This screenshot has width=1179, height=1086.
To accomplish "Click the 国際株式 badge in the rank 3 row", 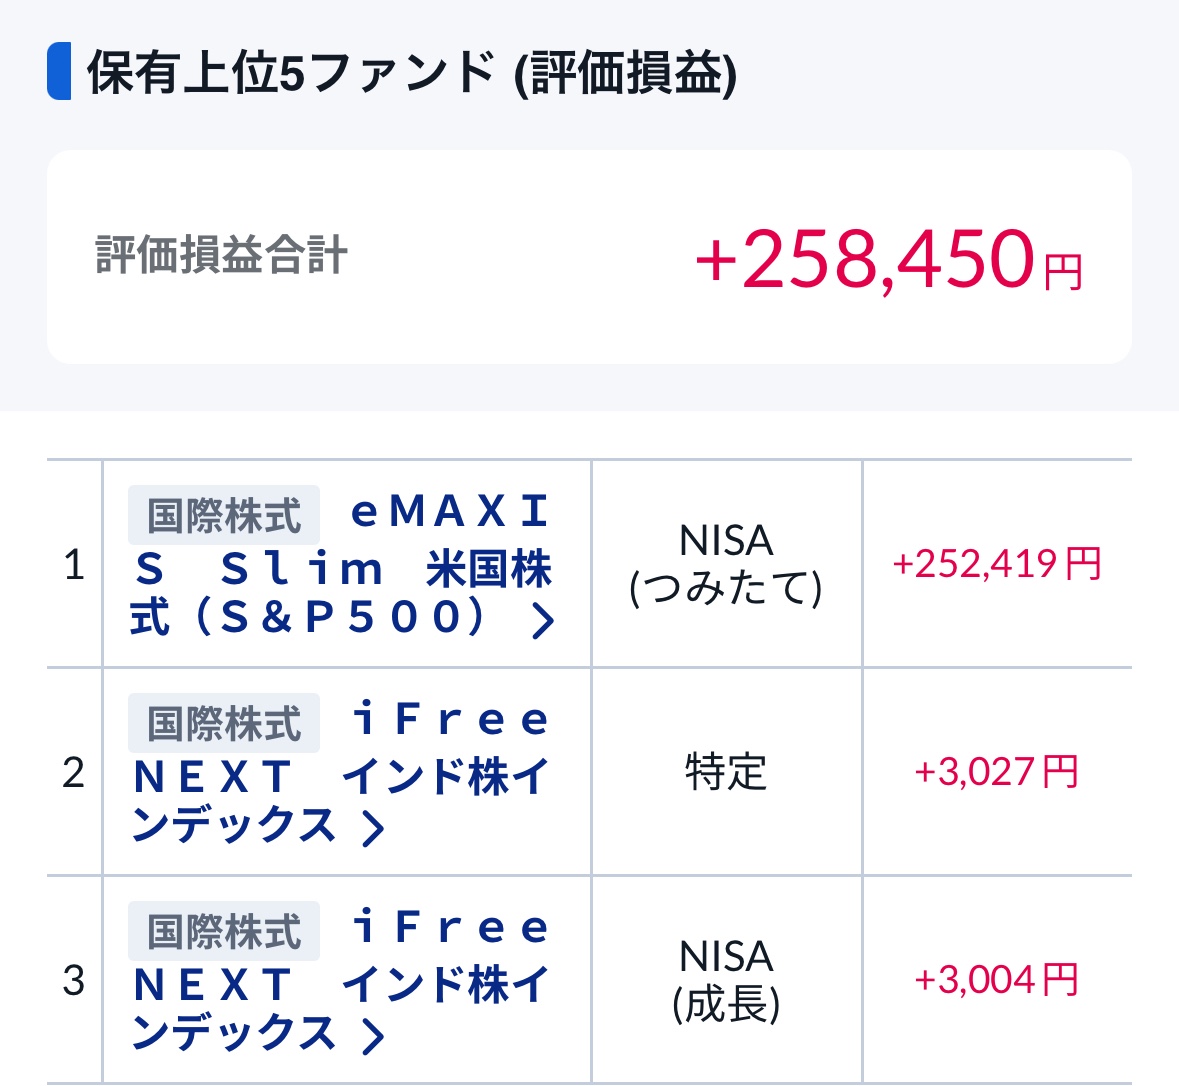I will [224, 931].
